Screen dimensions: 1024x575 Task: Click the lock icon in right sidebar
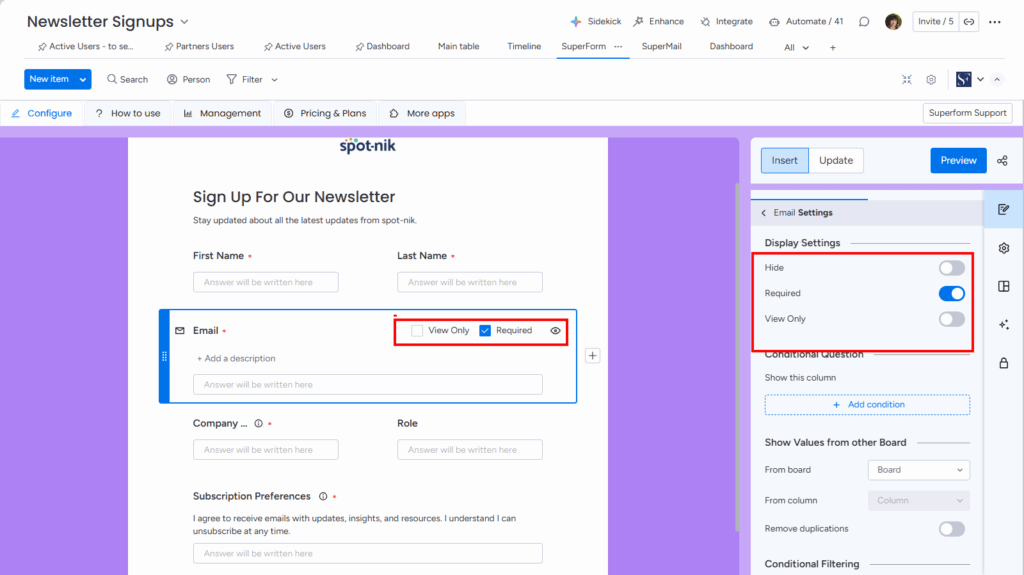point(1003,363)
